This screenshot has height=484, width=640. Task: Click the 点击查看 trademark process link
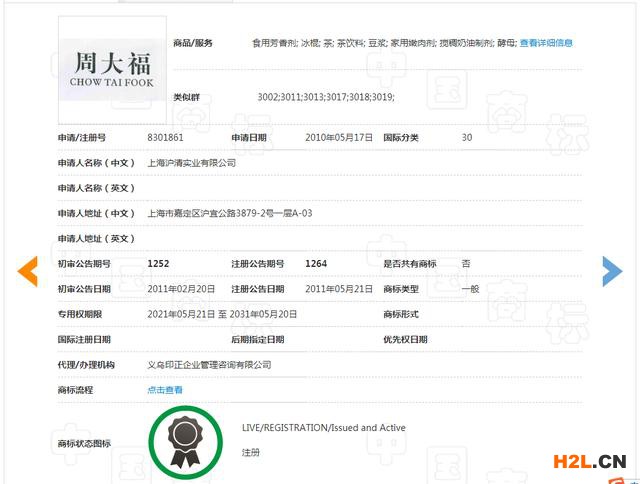[x=164, y=390]
